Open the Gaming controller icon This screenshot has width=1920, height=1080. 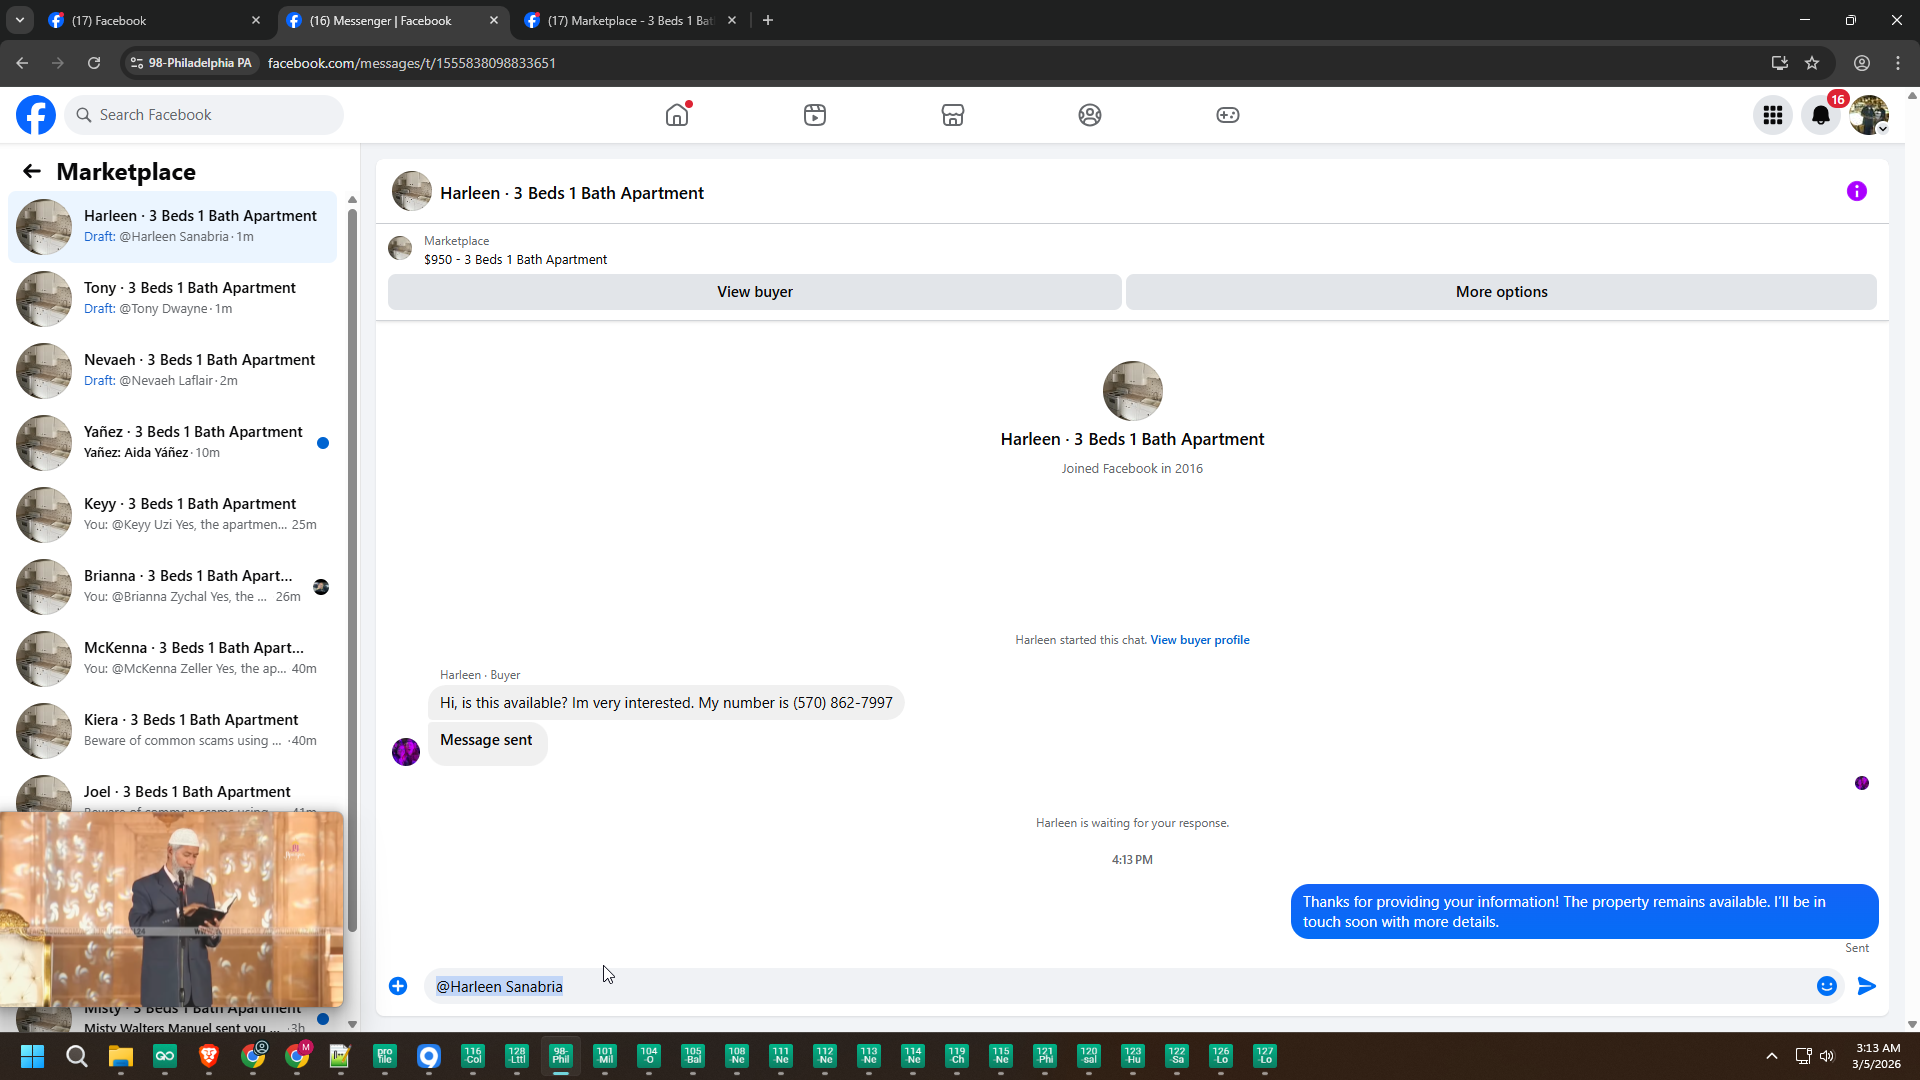pos(1228,115)
